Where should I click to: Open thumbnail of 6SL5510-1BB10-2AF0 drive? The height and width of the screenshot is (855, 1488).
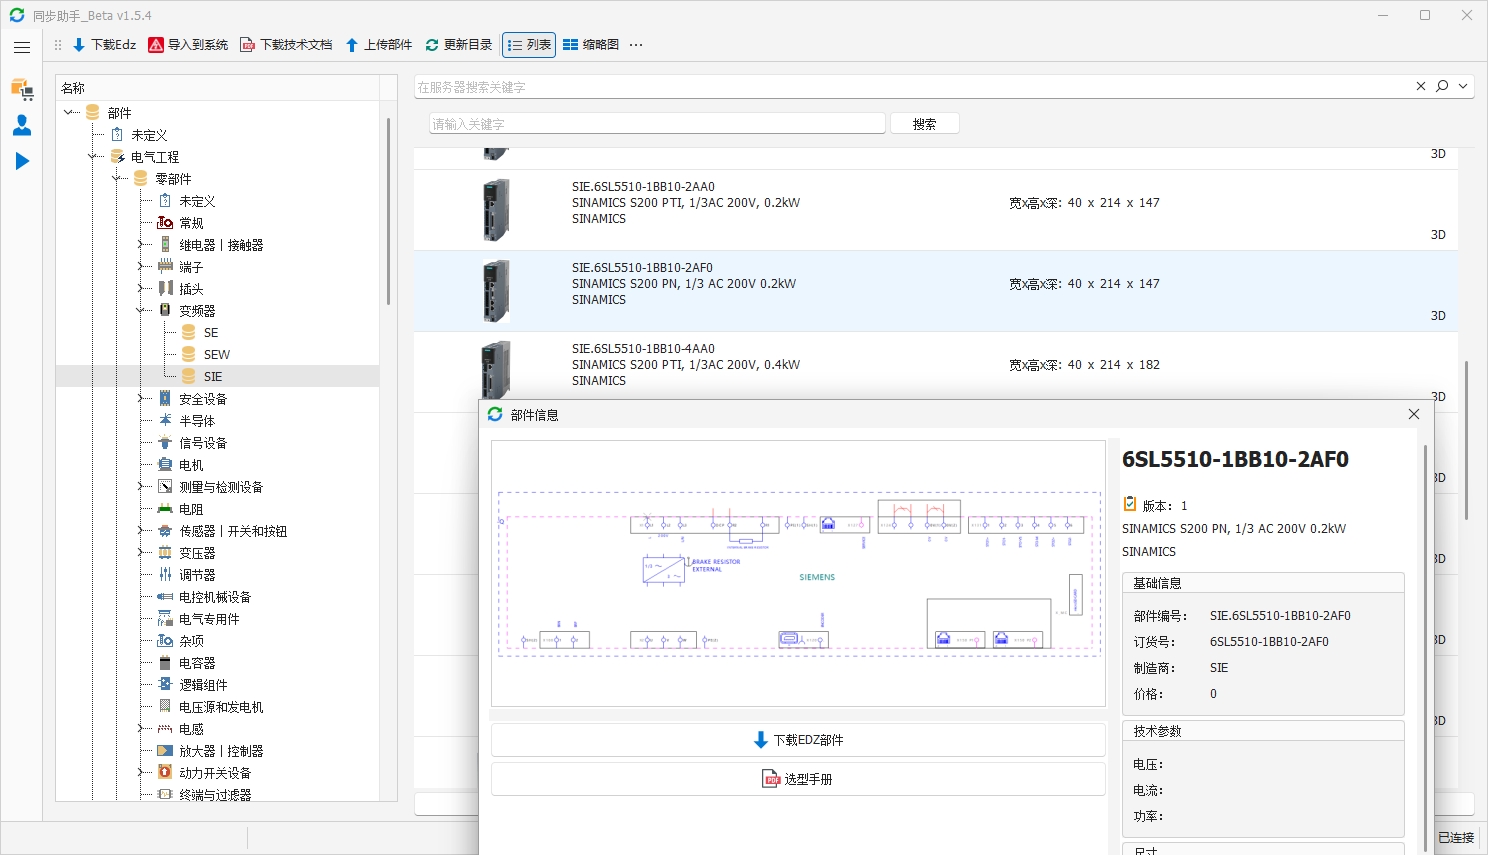(497, 290)
